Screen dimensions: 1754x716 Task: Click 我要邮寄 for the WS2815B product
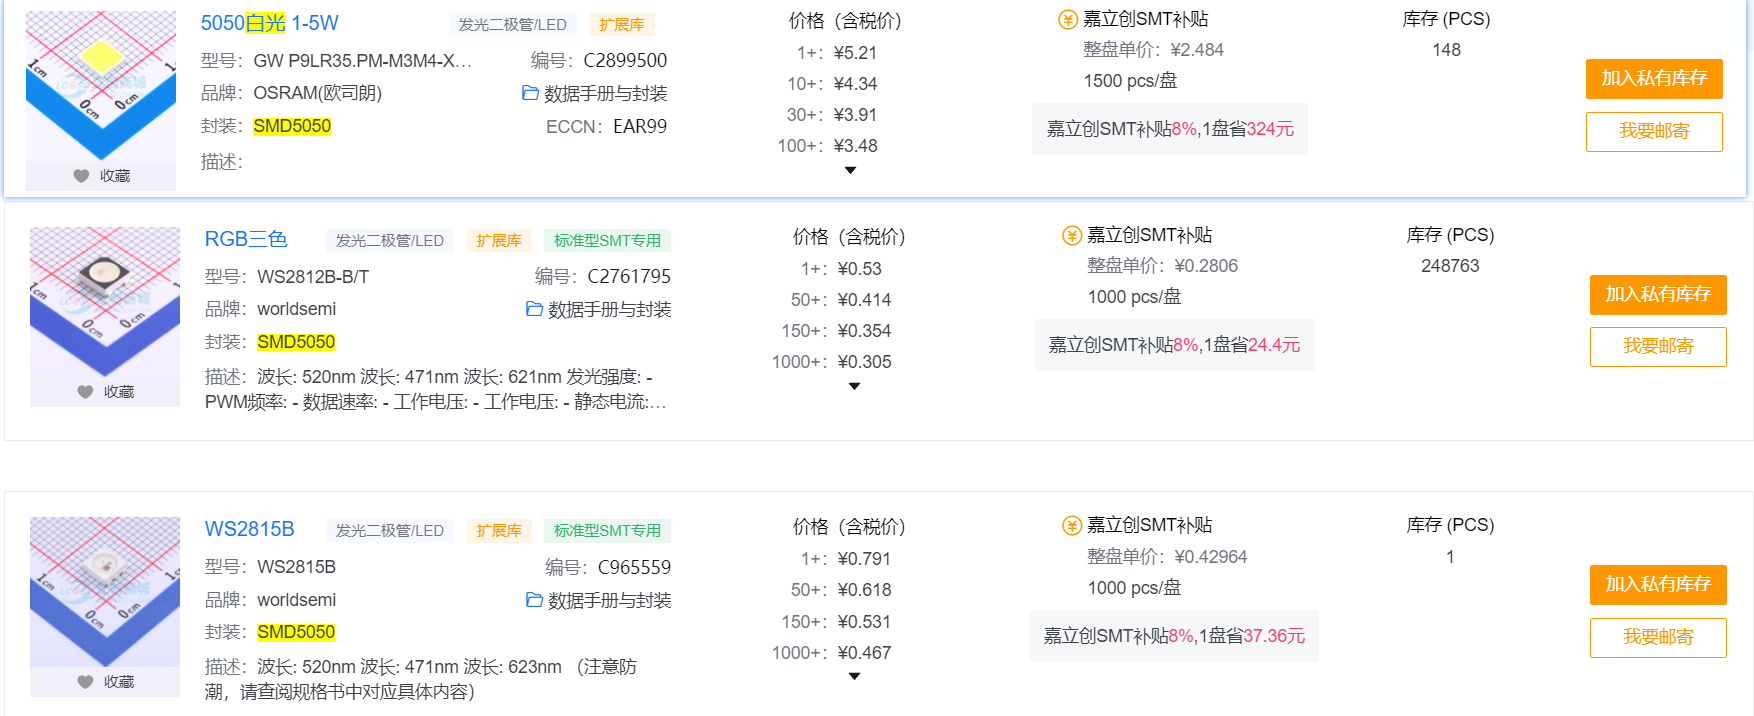(1658, 638)
